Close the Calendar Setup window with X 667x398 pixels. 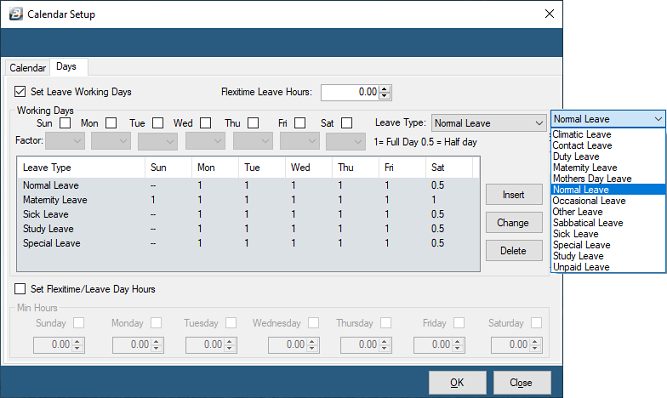pos(549,14)
